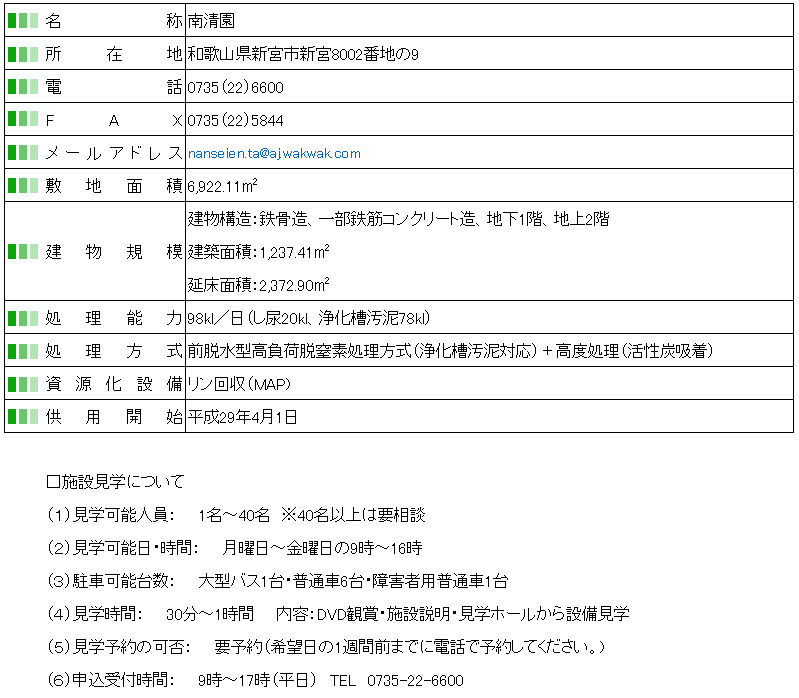This screenshot has width=799, height=698.
Task: Click the 平成29年4月1日 start date text
Action: 242,417
